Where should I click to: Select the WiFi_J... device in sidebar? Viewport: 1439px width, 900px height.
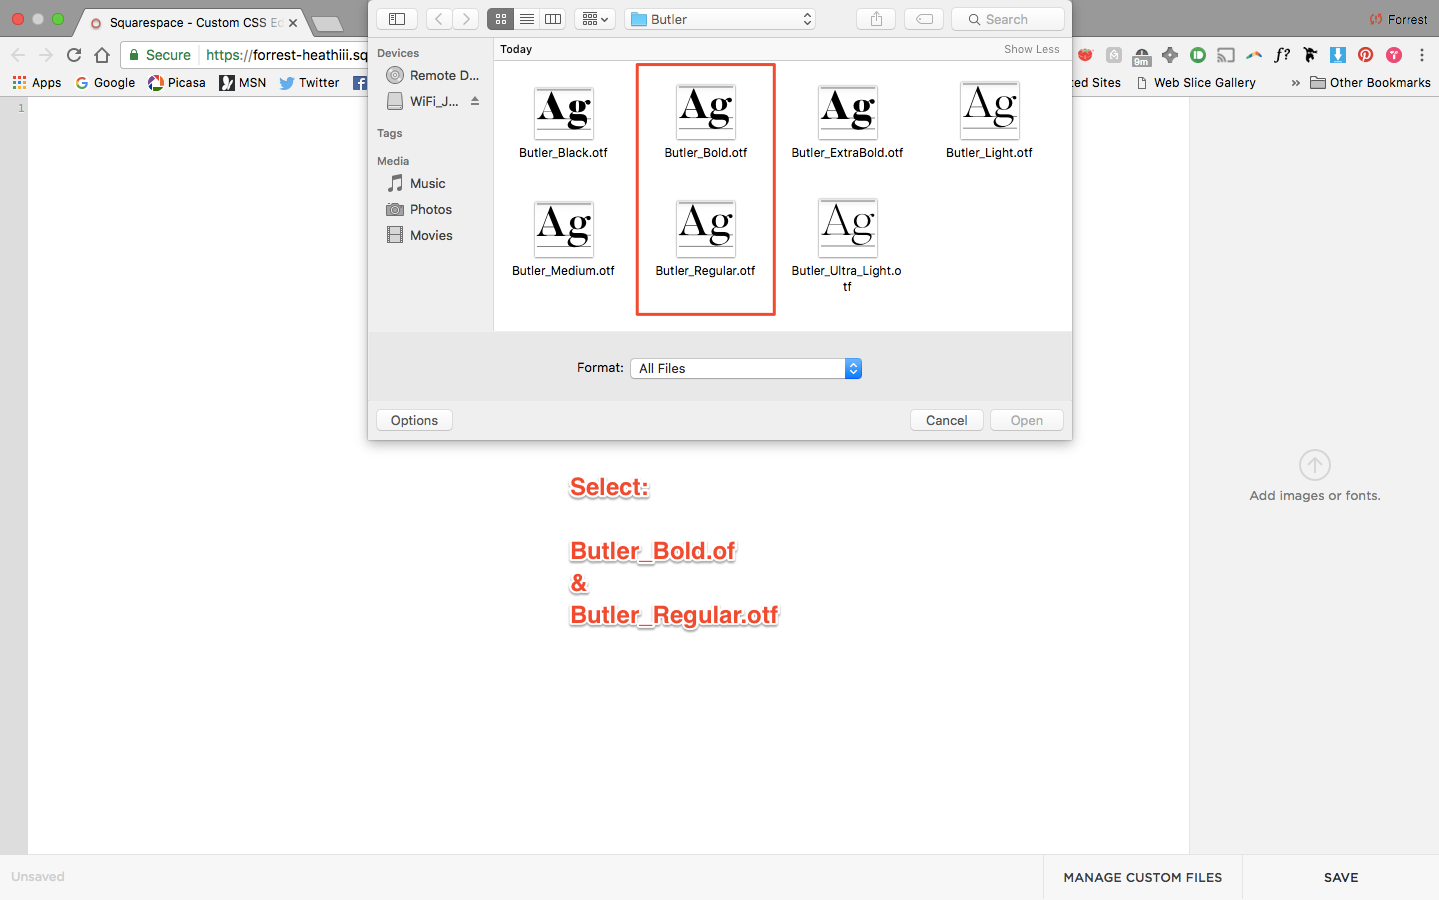tap(424, 101)
